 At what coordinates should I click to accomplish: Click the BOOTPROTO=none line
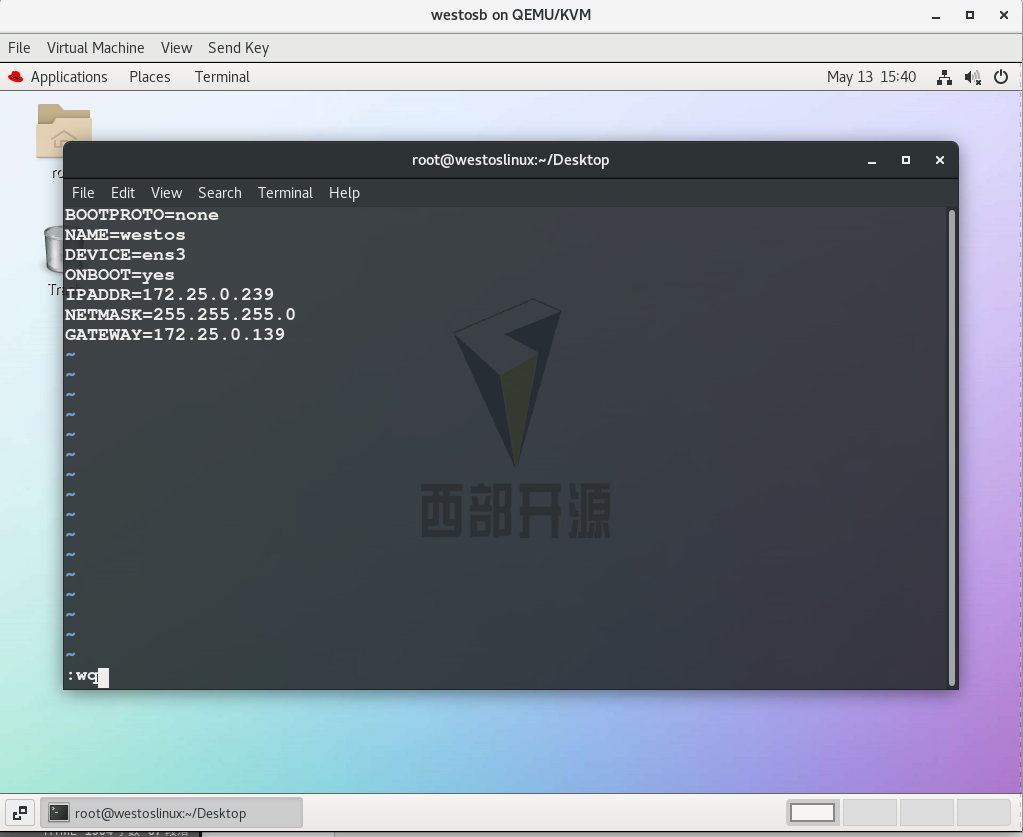(x=142, y=215)
